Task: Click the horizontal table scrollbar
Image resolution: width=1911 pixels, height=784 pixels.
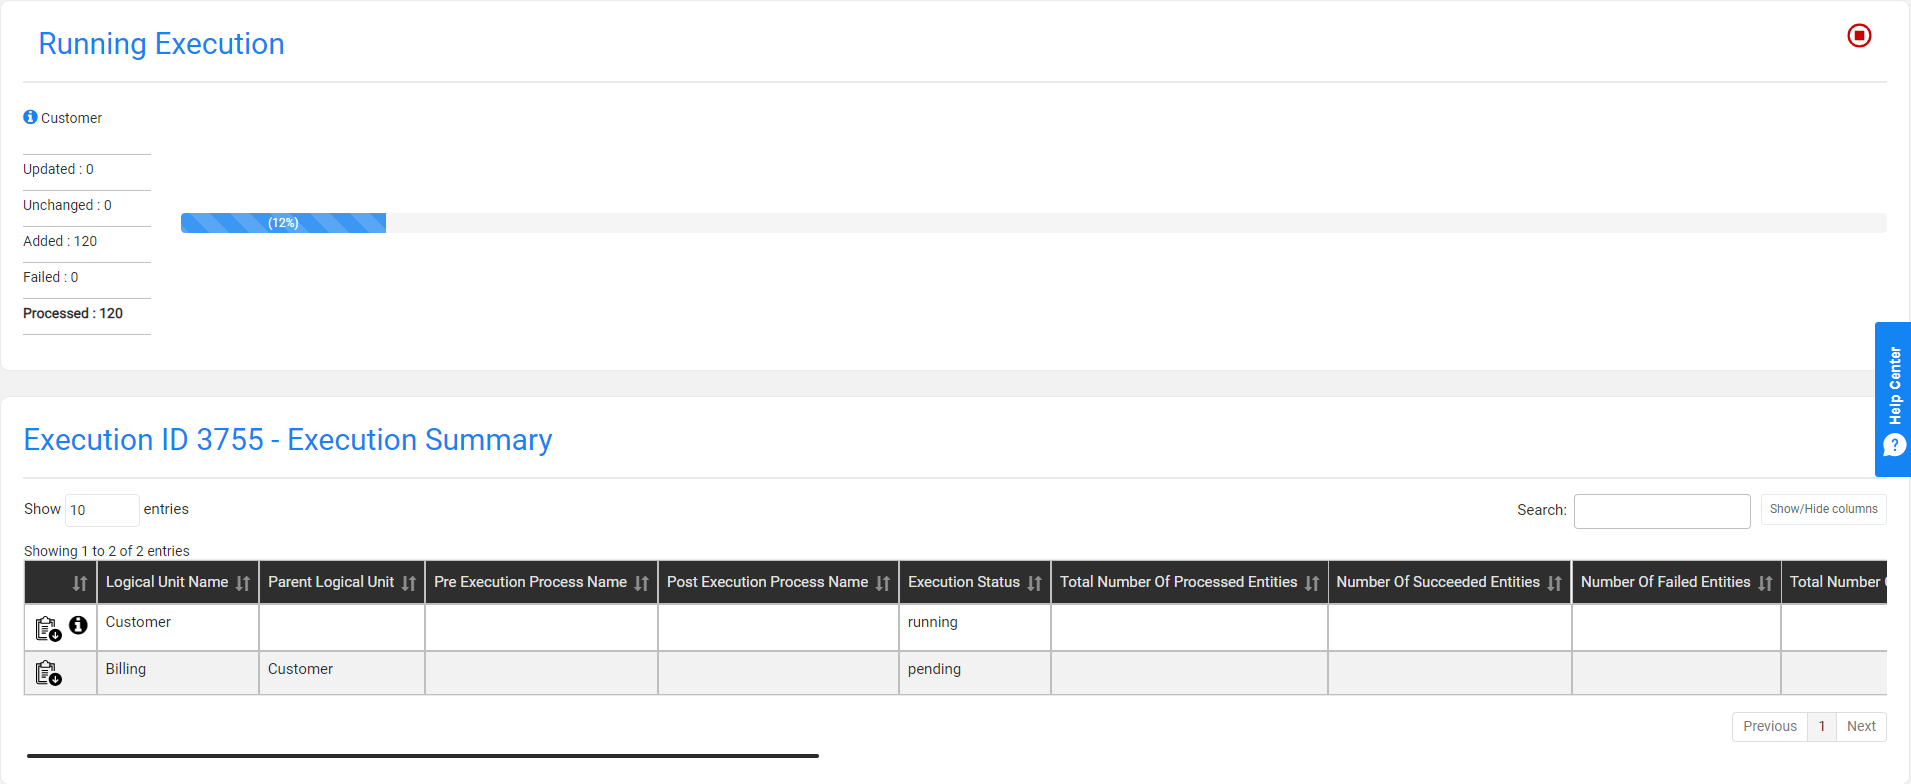Action: click(422, 756)
